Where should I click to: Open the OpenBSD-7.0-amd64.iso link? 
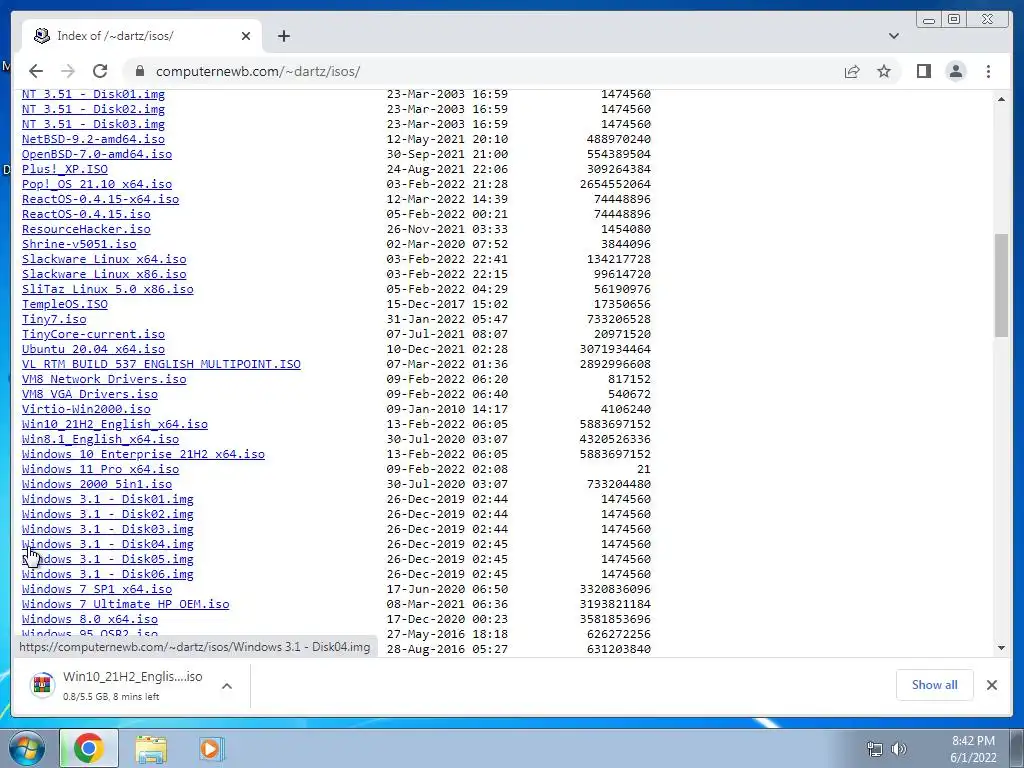97,154
